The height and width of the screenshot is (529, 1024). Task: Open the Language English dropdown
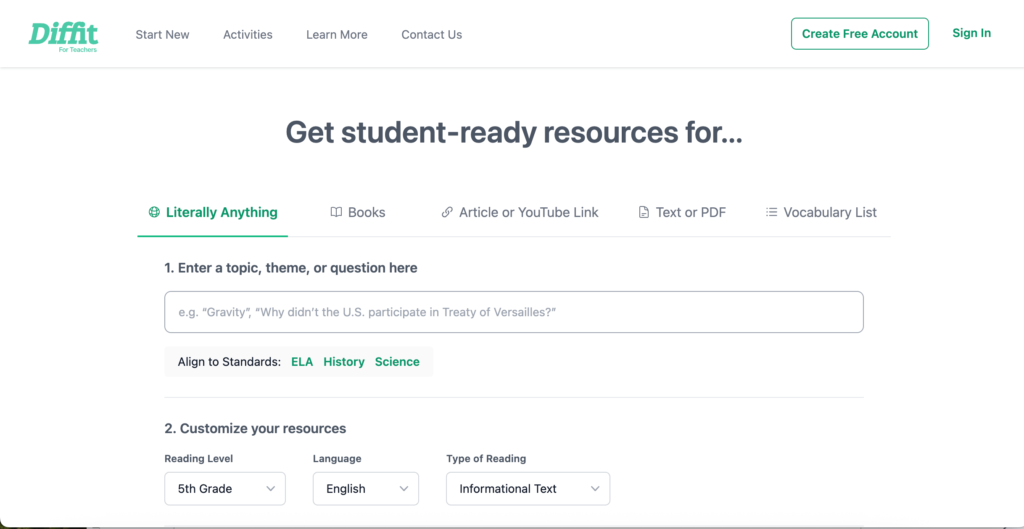click(x=366, y=489)
